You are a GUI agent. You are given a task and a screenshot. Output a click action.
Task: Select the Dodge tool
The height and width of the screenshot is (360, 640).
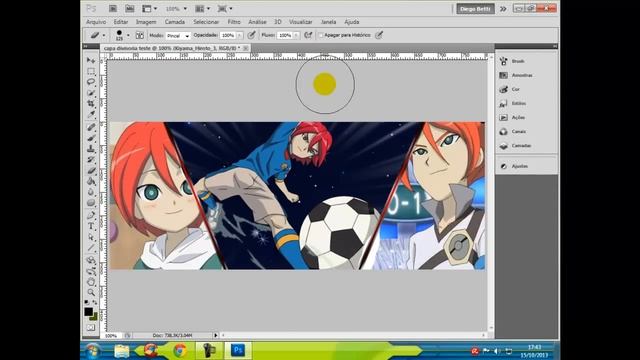coord(91,203)
